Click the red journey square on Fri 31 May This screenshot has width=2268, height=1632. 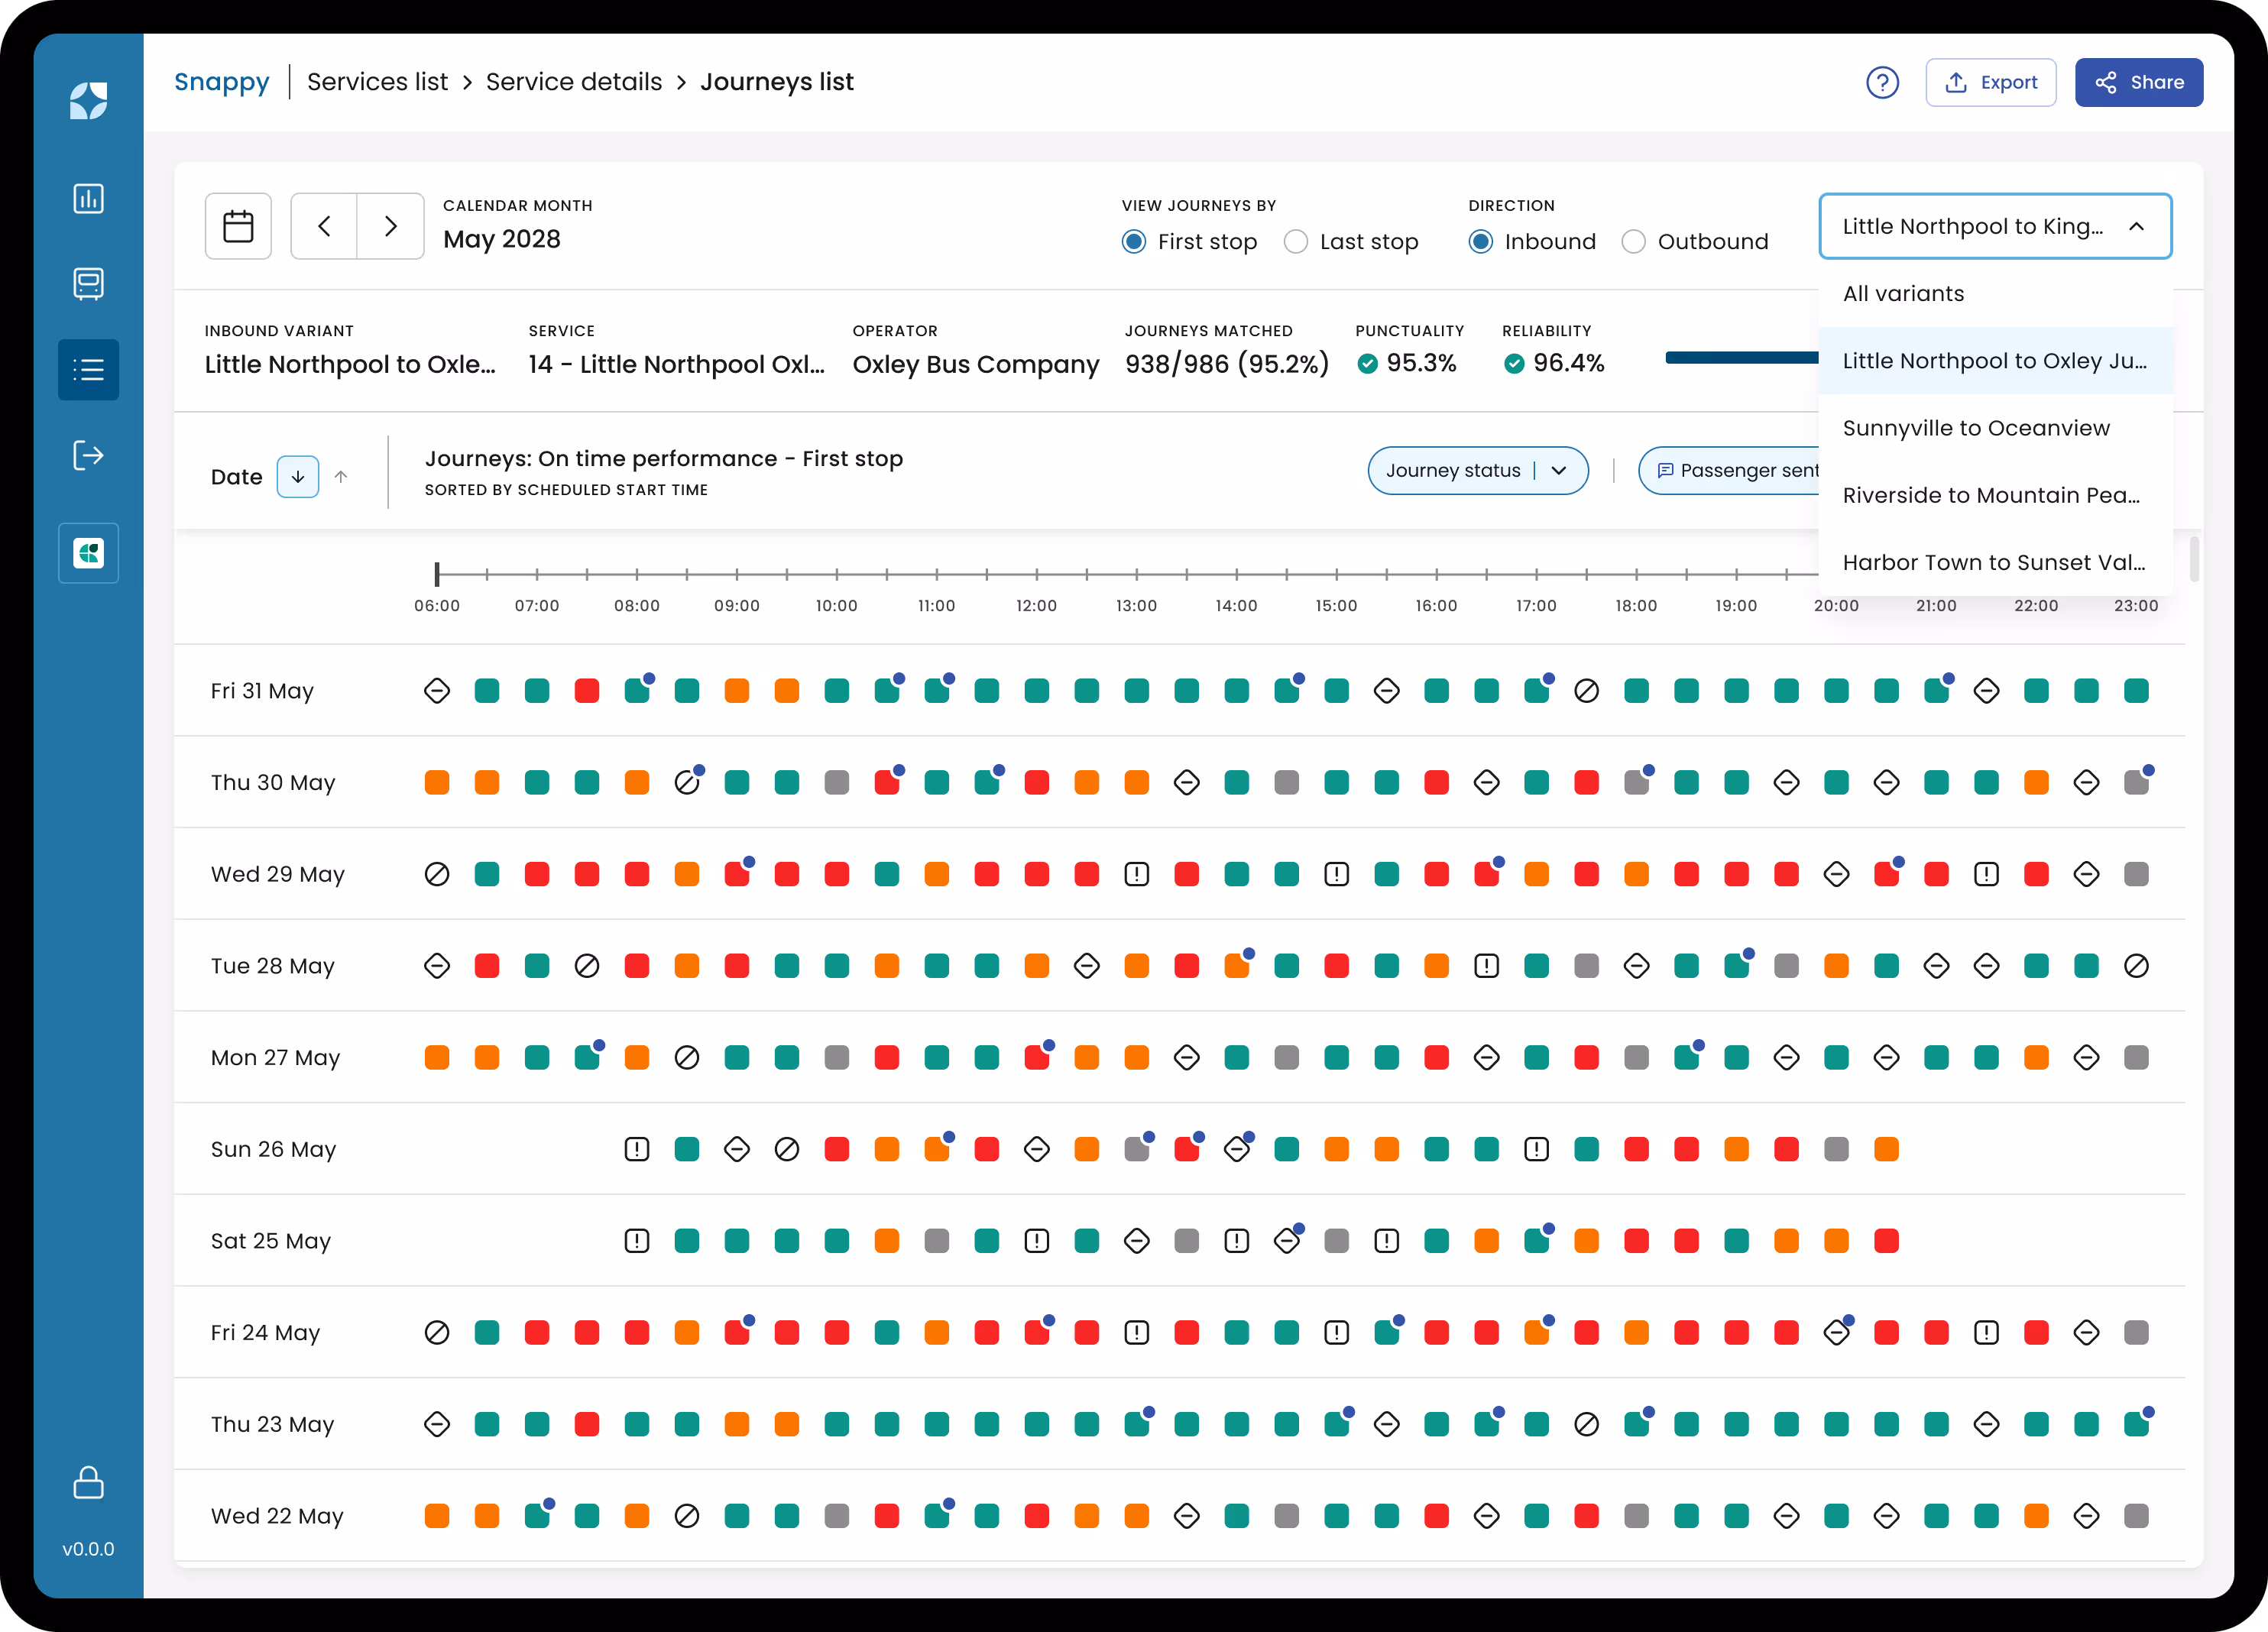click(x=587, y=691)
